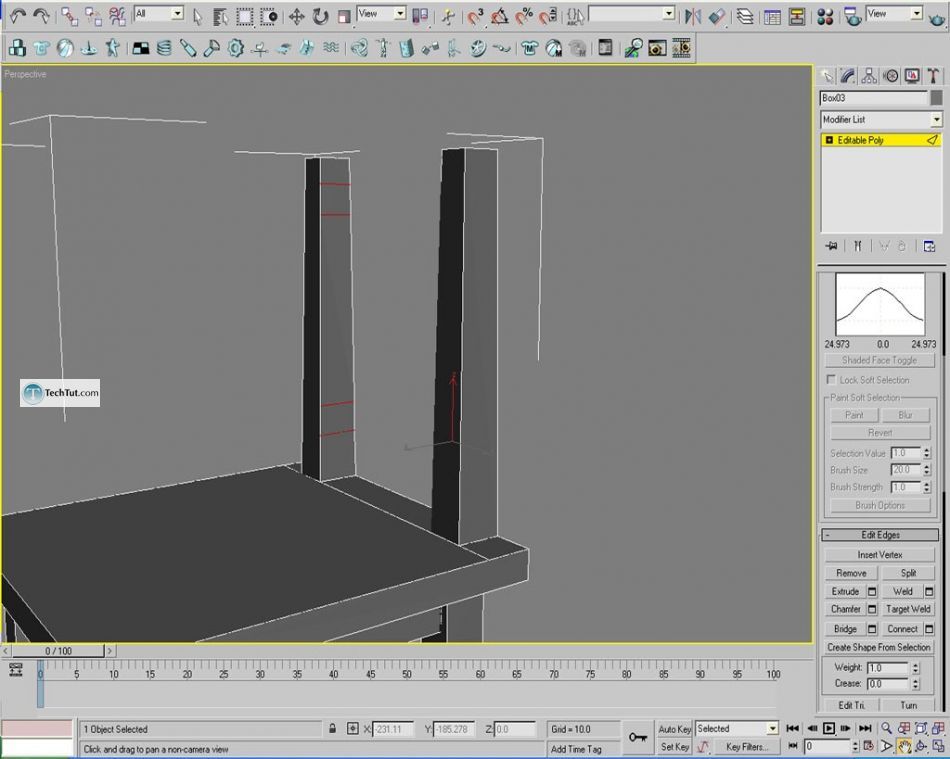Click Create Shape From Selection button
950x759 pixels.
[880, 647]
